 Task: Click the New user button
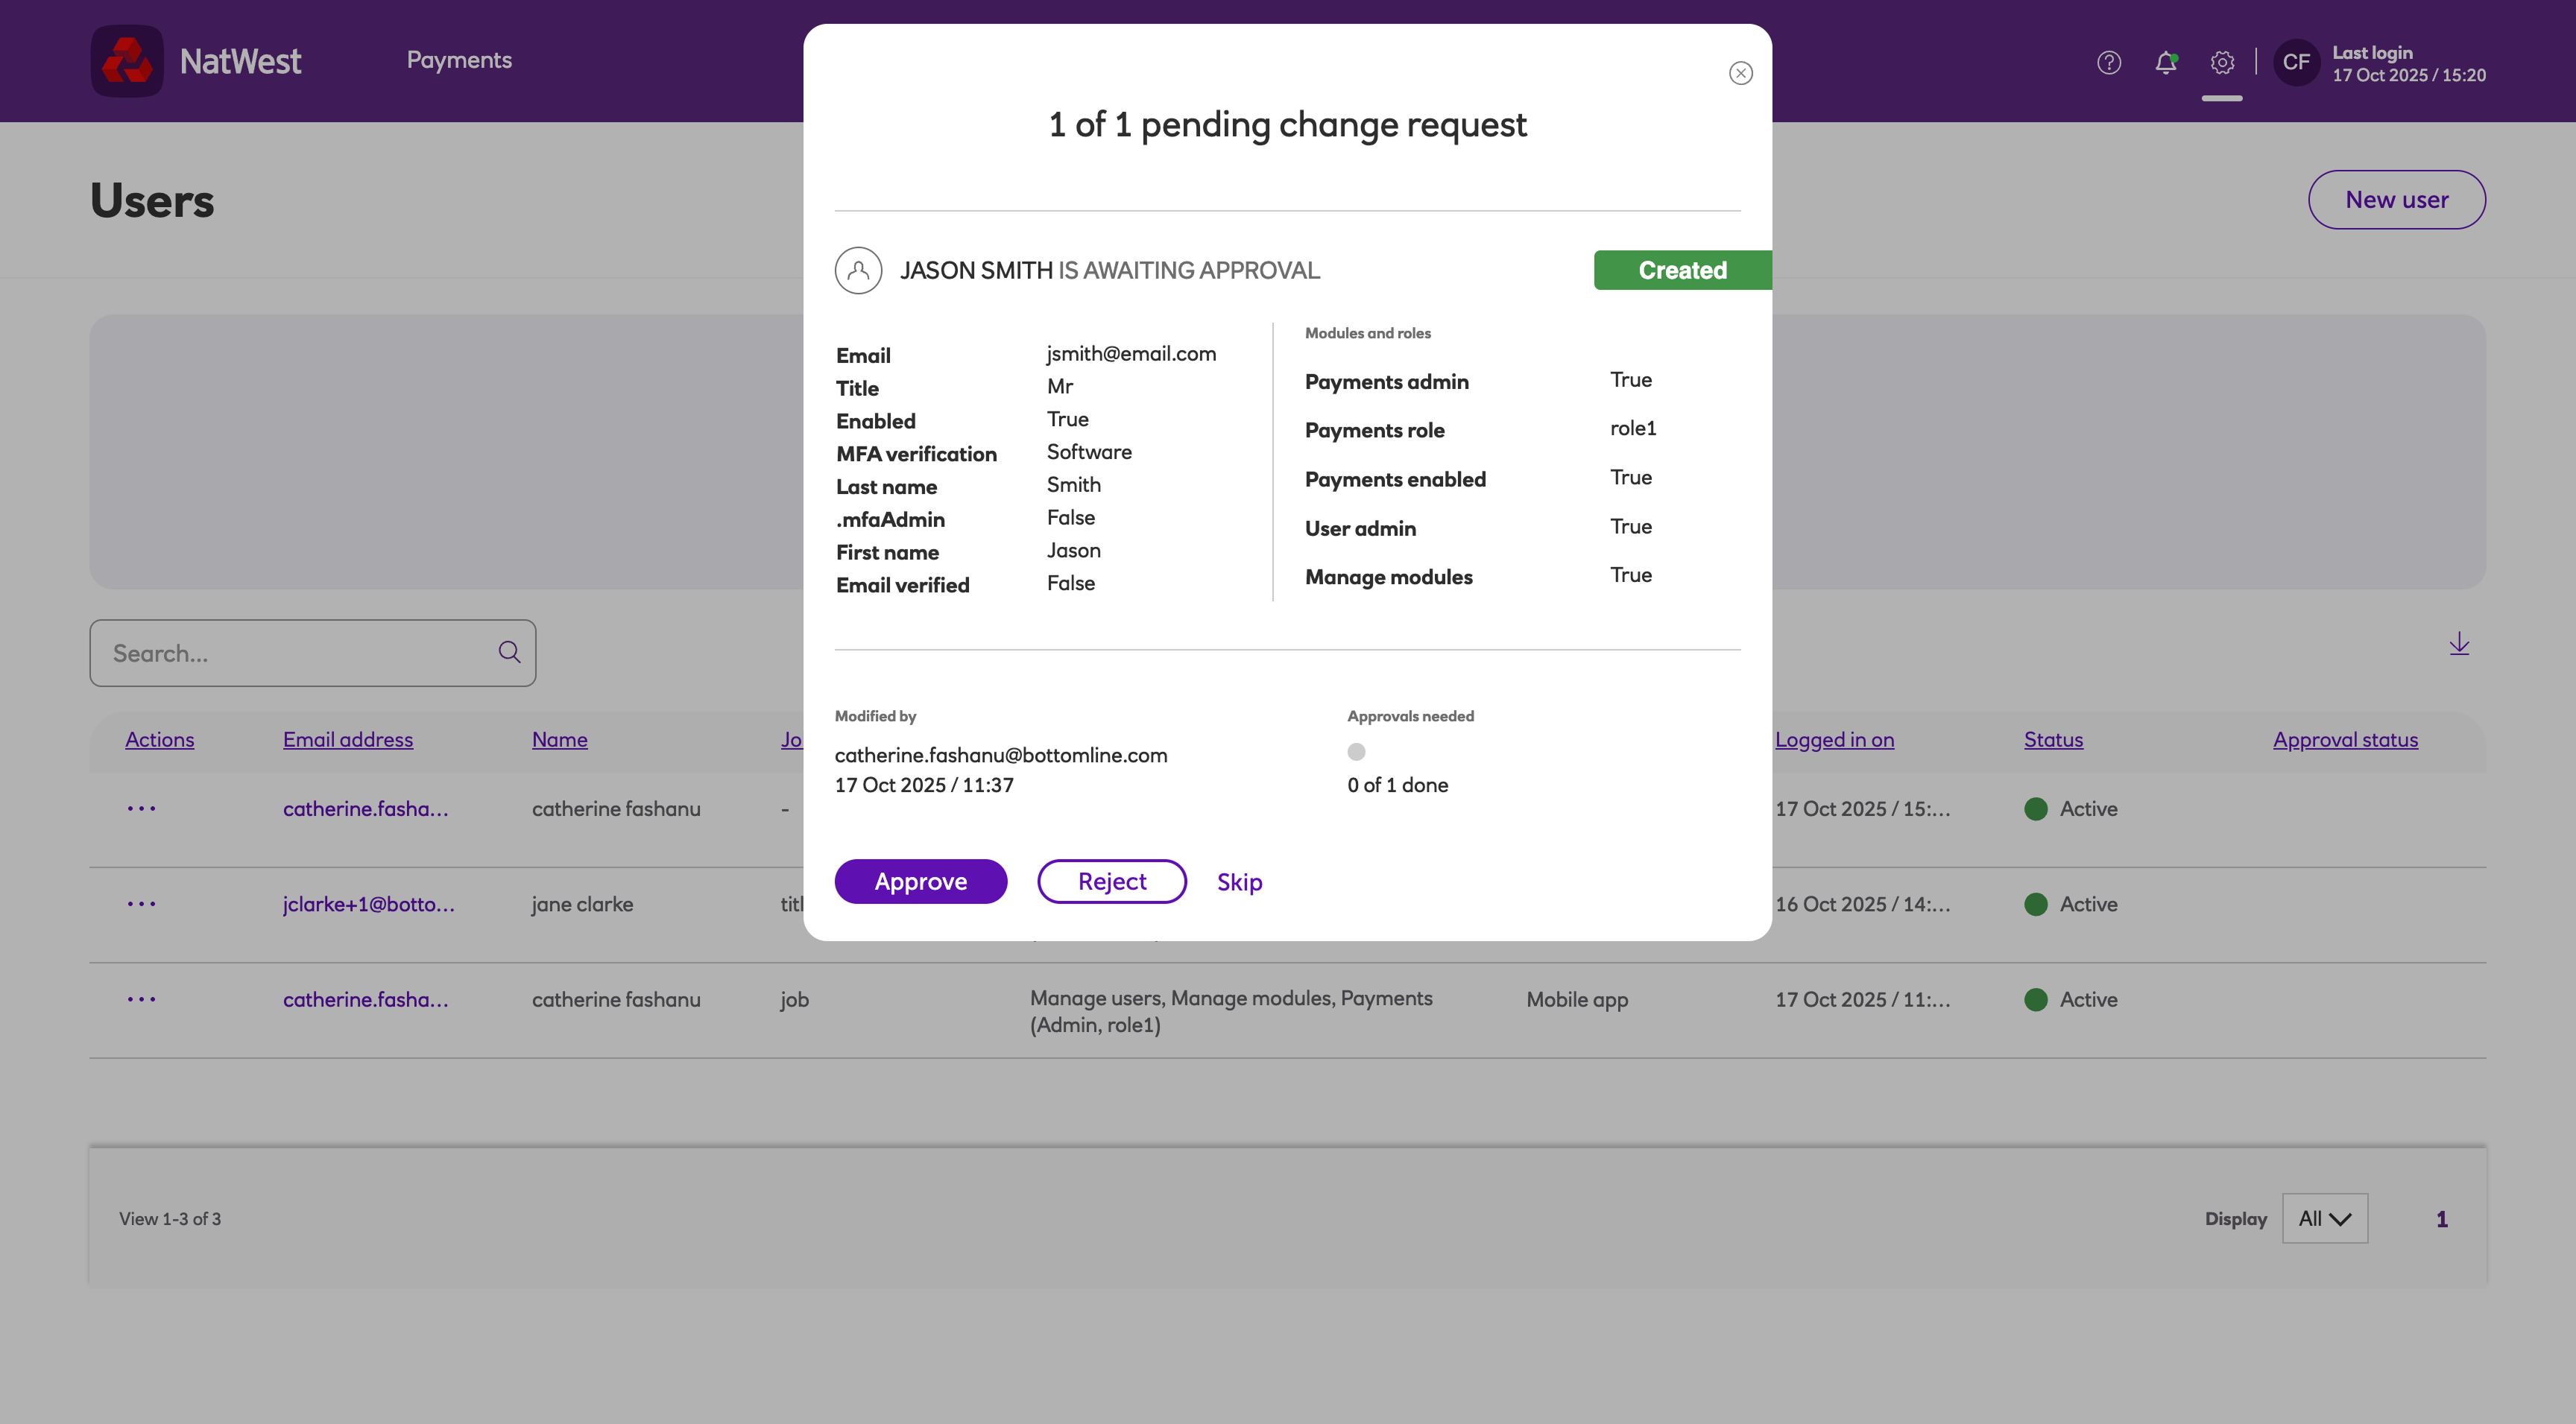click(2396, 200)
